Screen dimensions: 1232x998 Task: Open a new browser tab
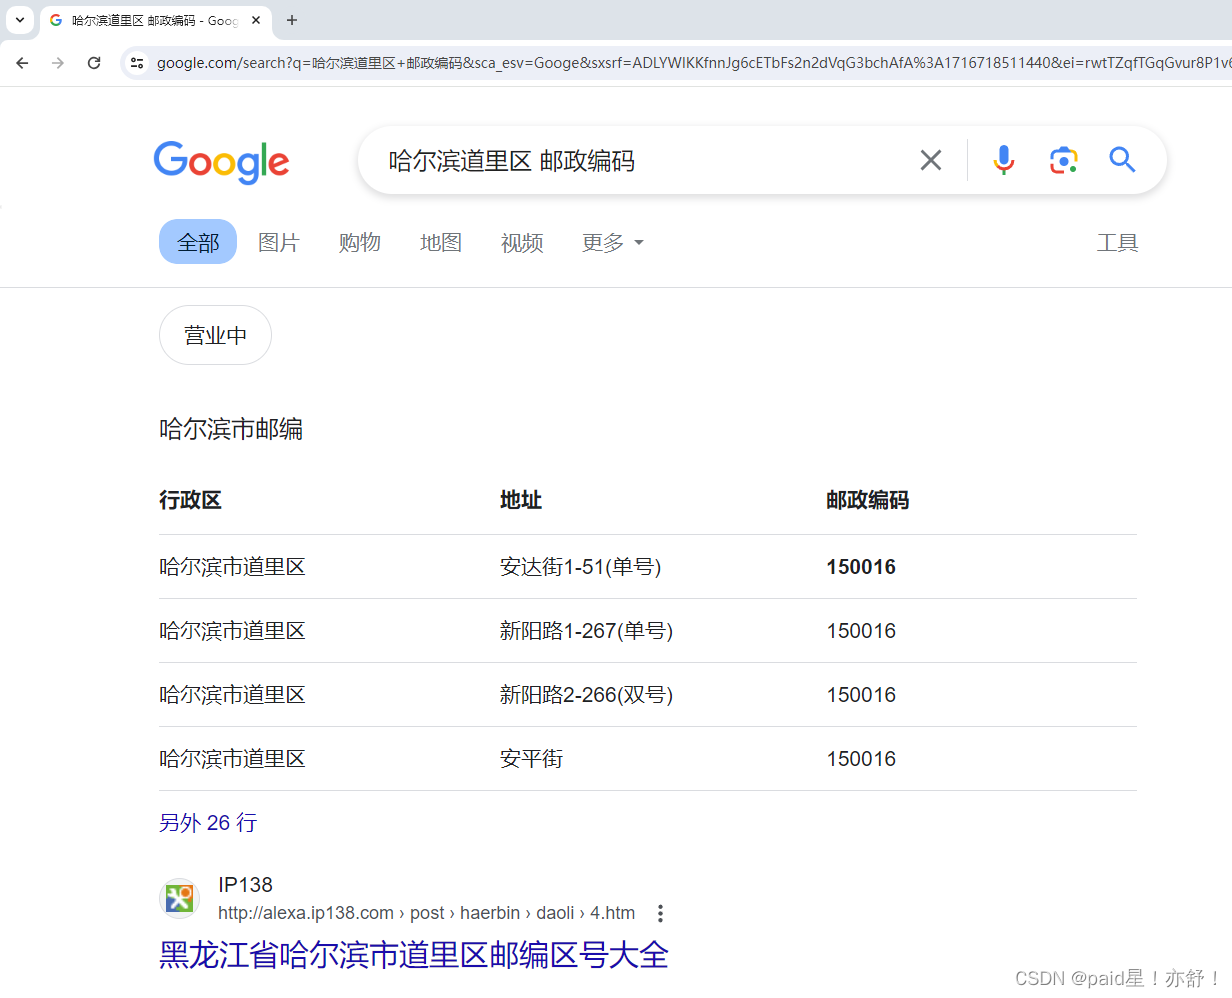(x=292, y=20)
